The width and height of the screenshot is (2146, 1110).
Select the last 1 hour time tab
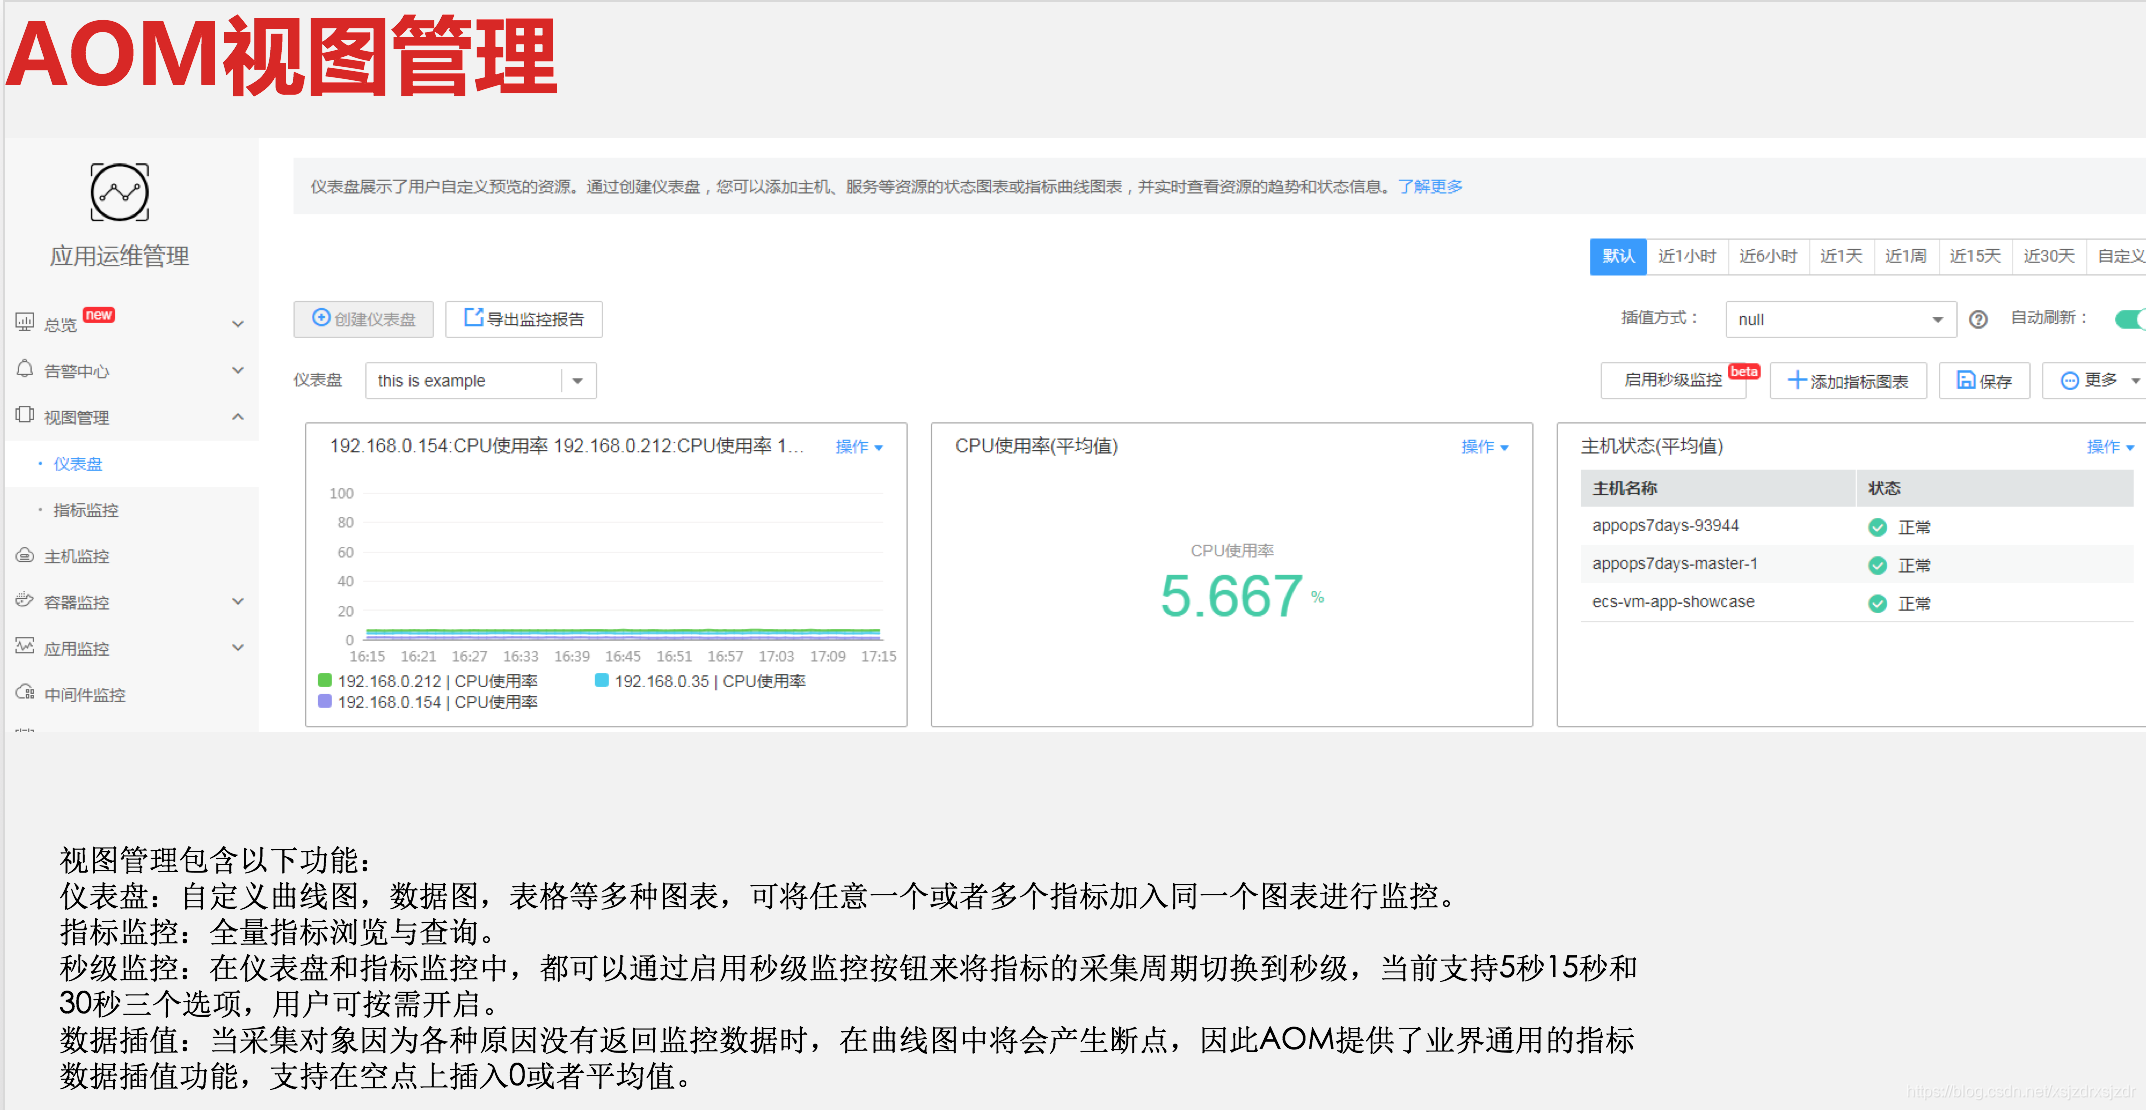click(1686, 257)
